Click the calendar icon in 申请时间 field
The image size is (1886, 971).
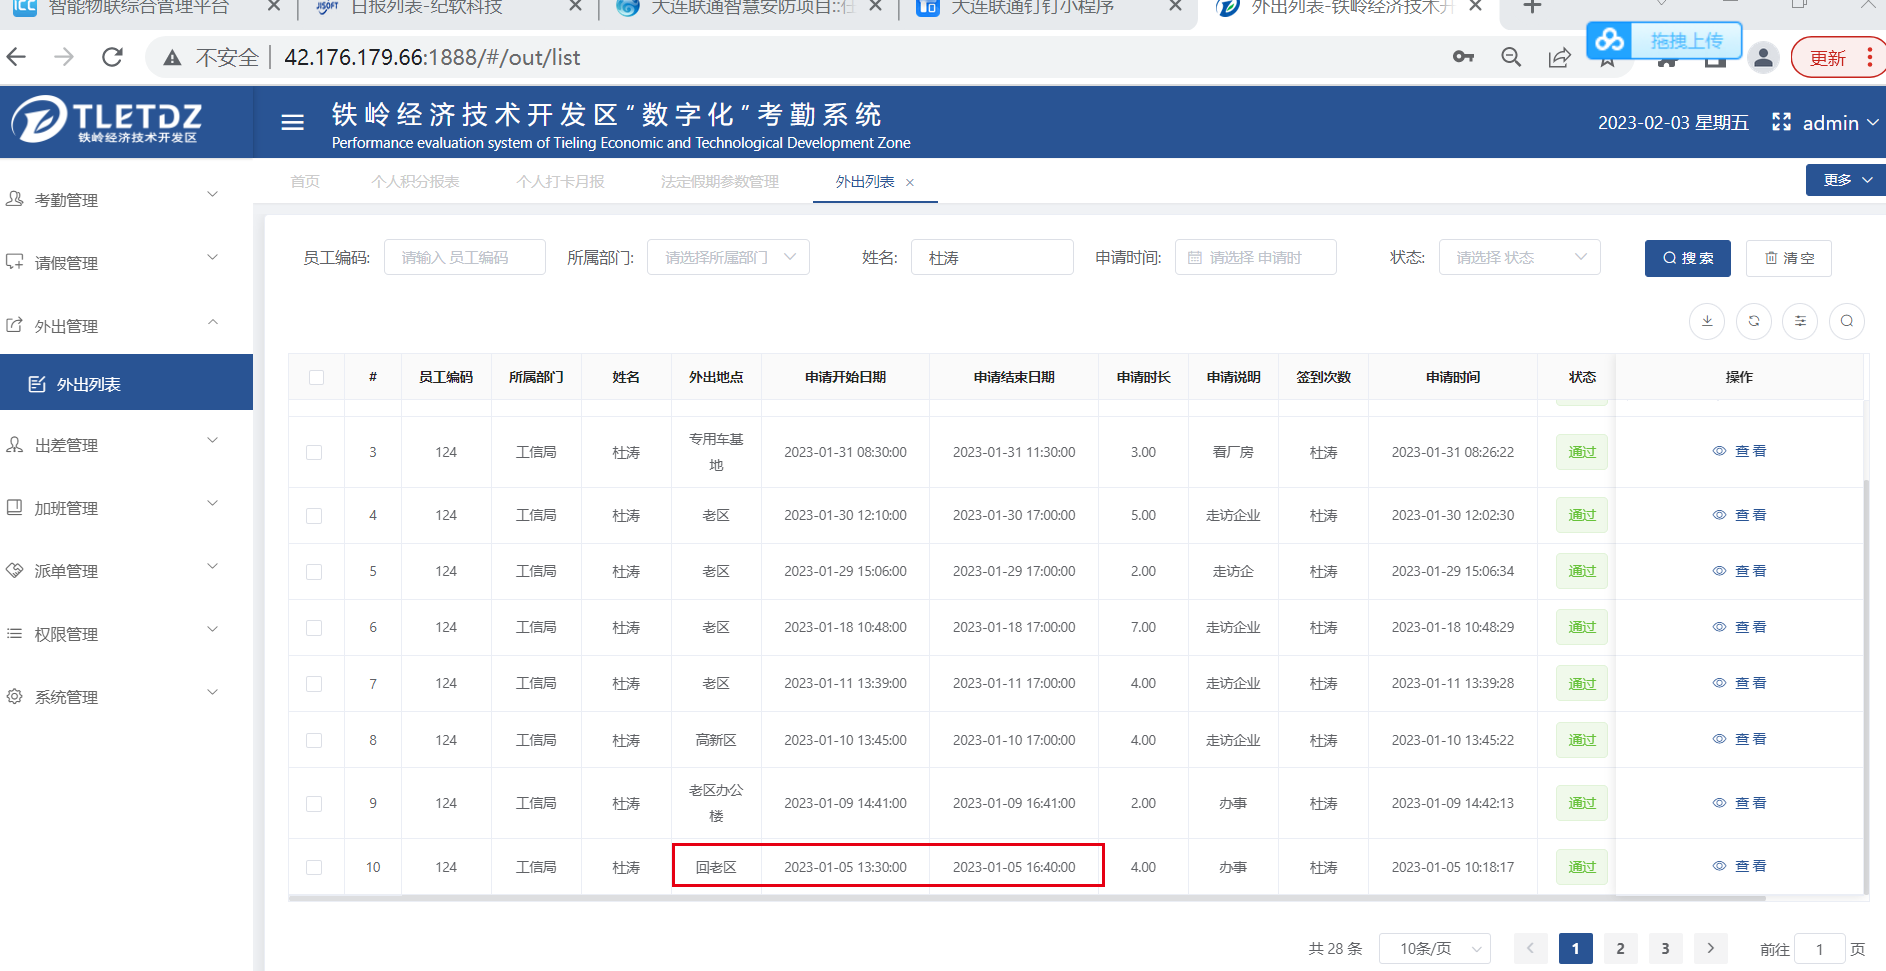click(1194, 258)
